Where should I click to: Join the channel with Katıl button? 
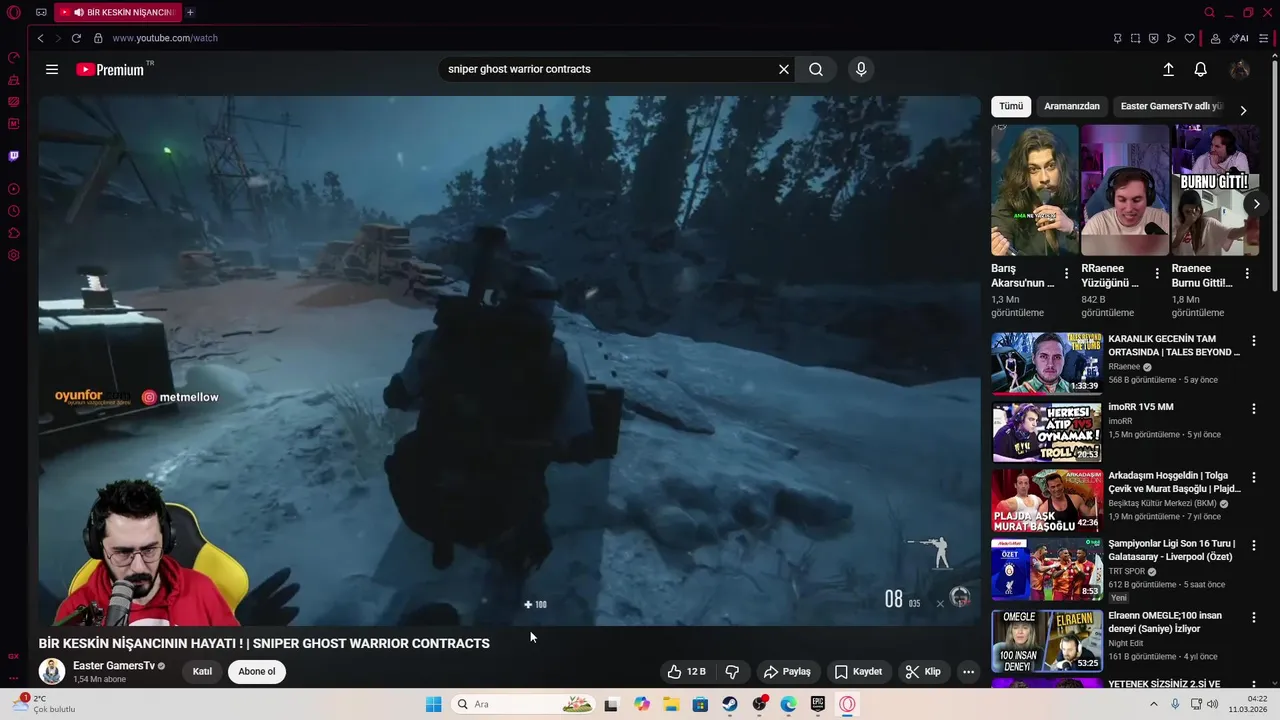click(202, 672)
